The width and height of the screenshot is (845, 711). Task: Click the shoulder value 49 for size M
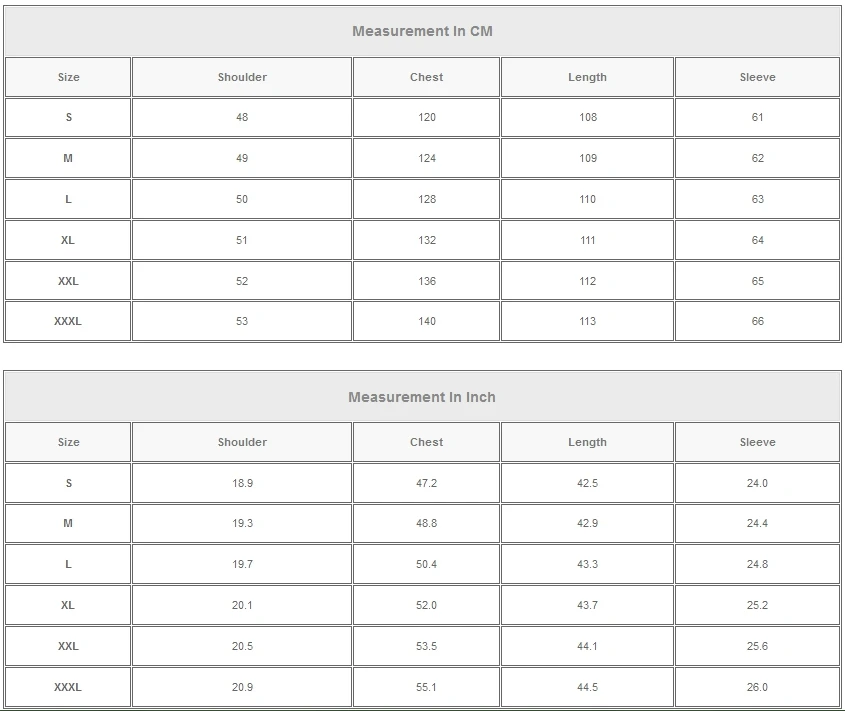tap(242, 158)
